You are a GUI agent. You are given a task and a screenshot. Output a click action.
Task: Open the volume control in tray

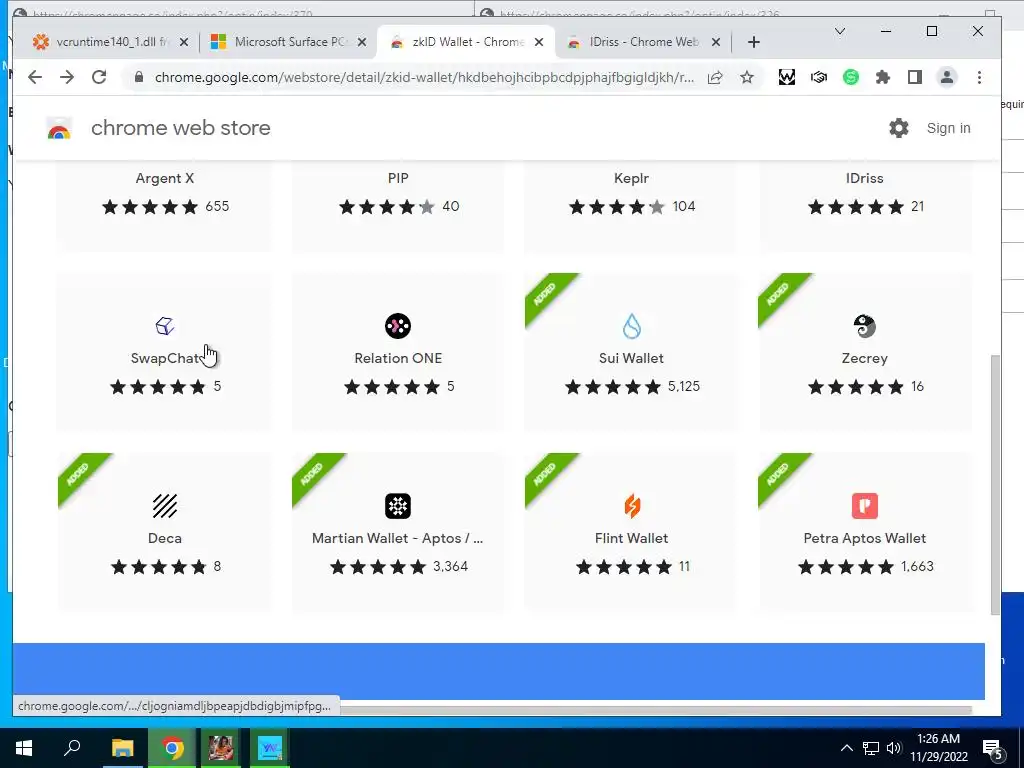click(894, 748)
